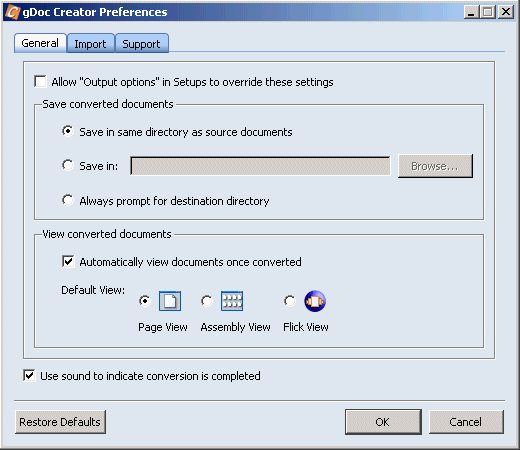Click the Cancel button

466,422
